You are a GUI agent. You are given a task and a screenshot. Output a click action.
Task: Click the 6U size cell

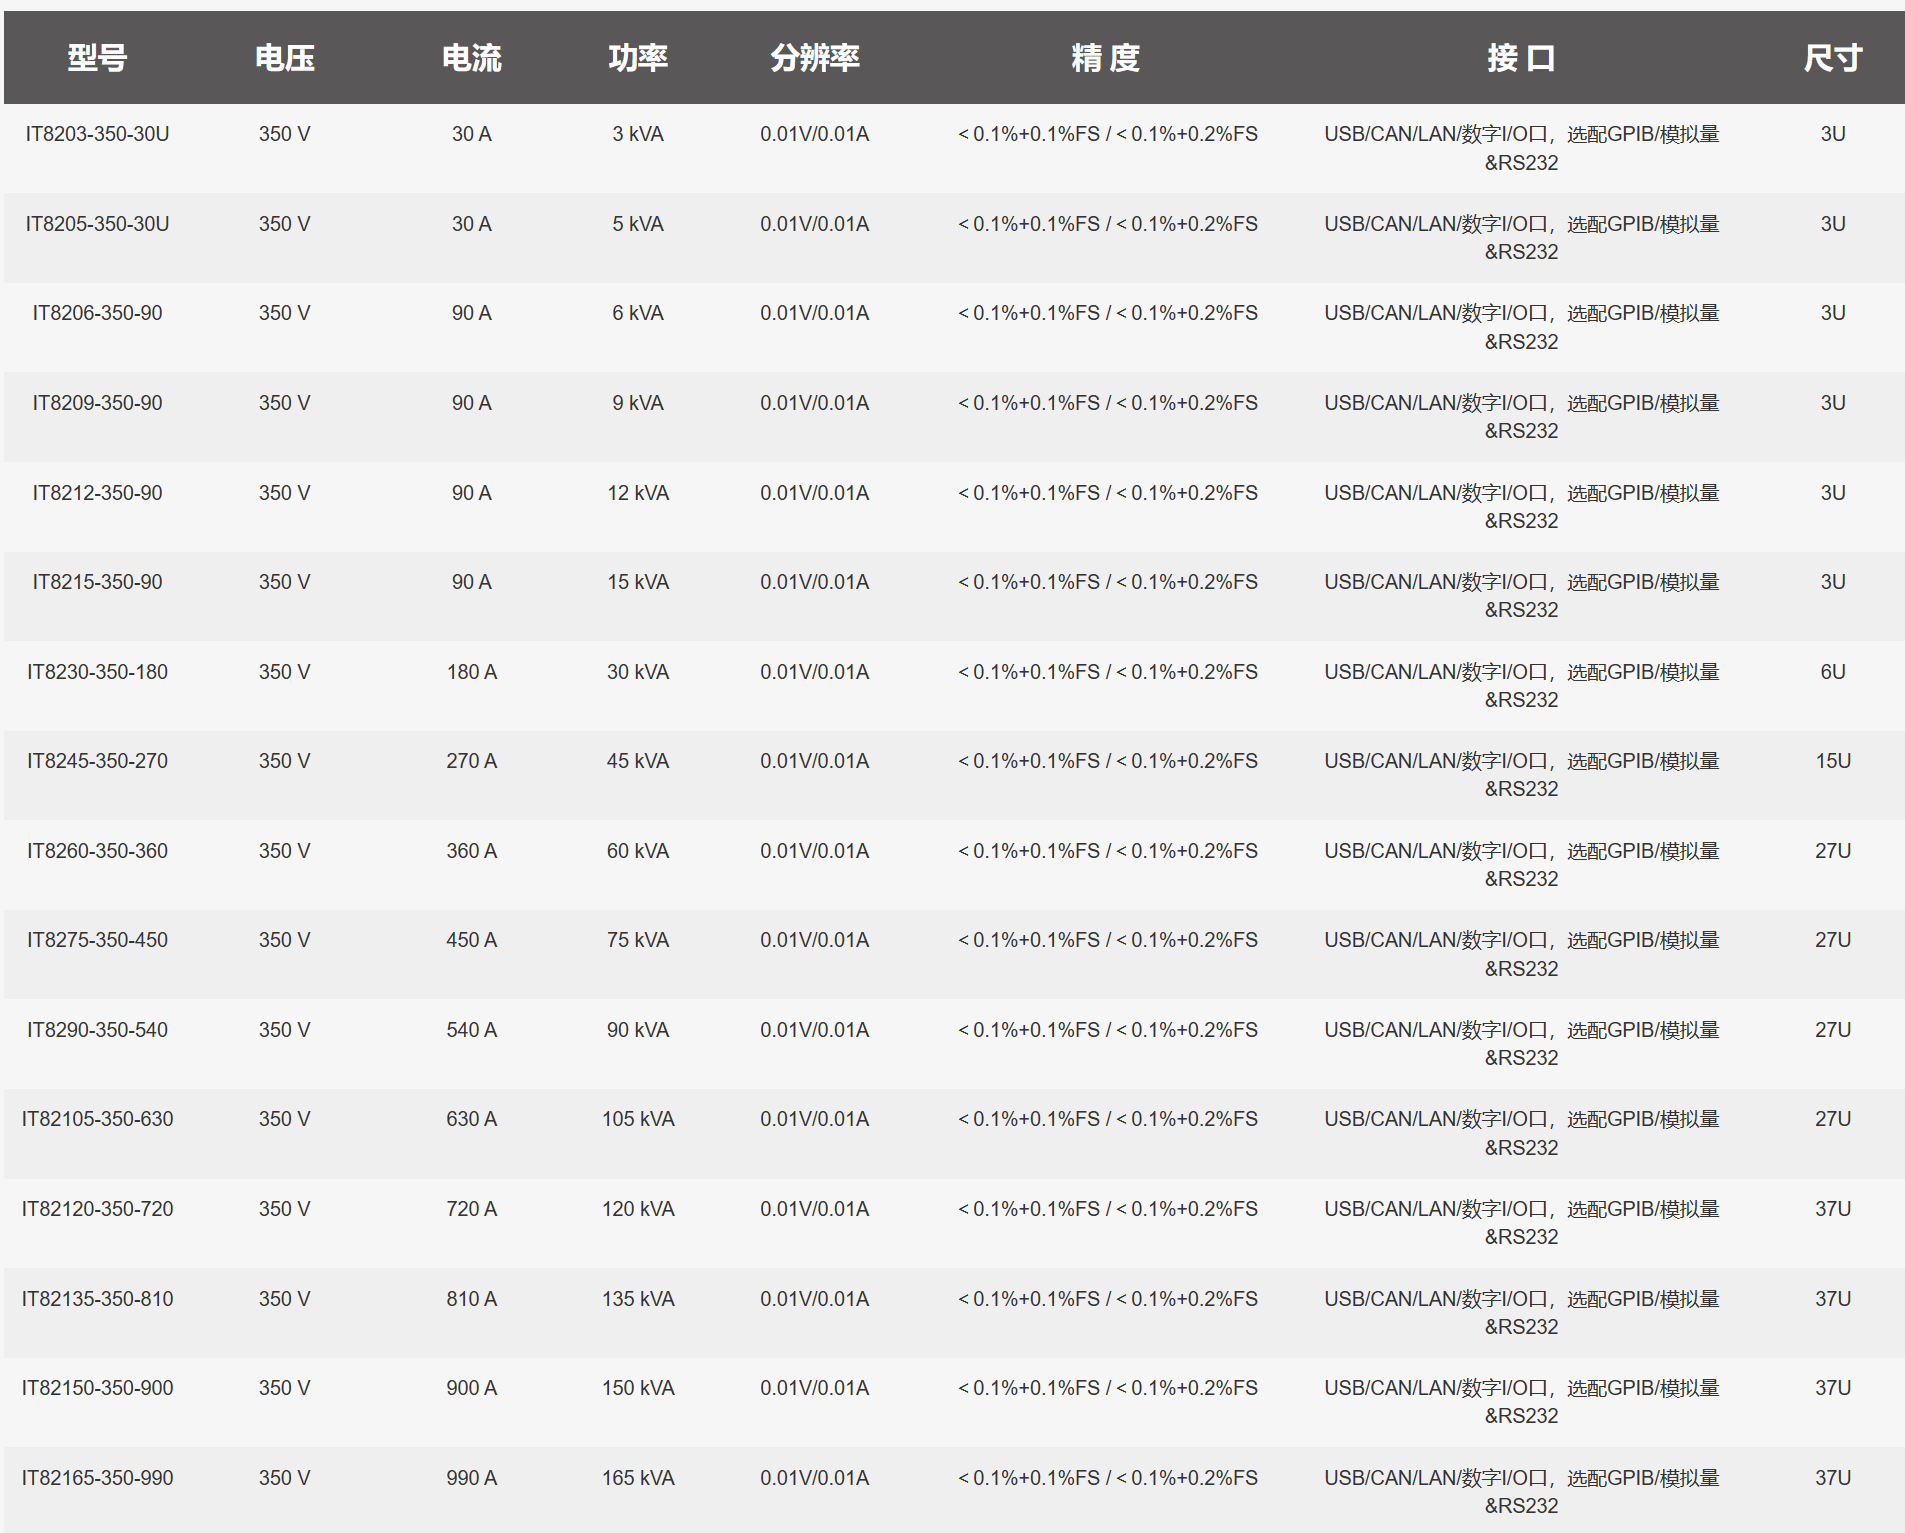1832,672
